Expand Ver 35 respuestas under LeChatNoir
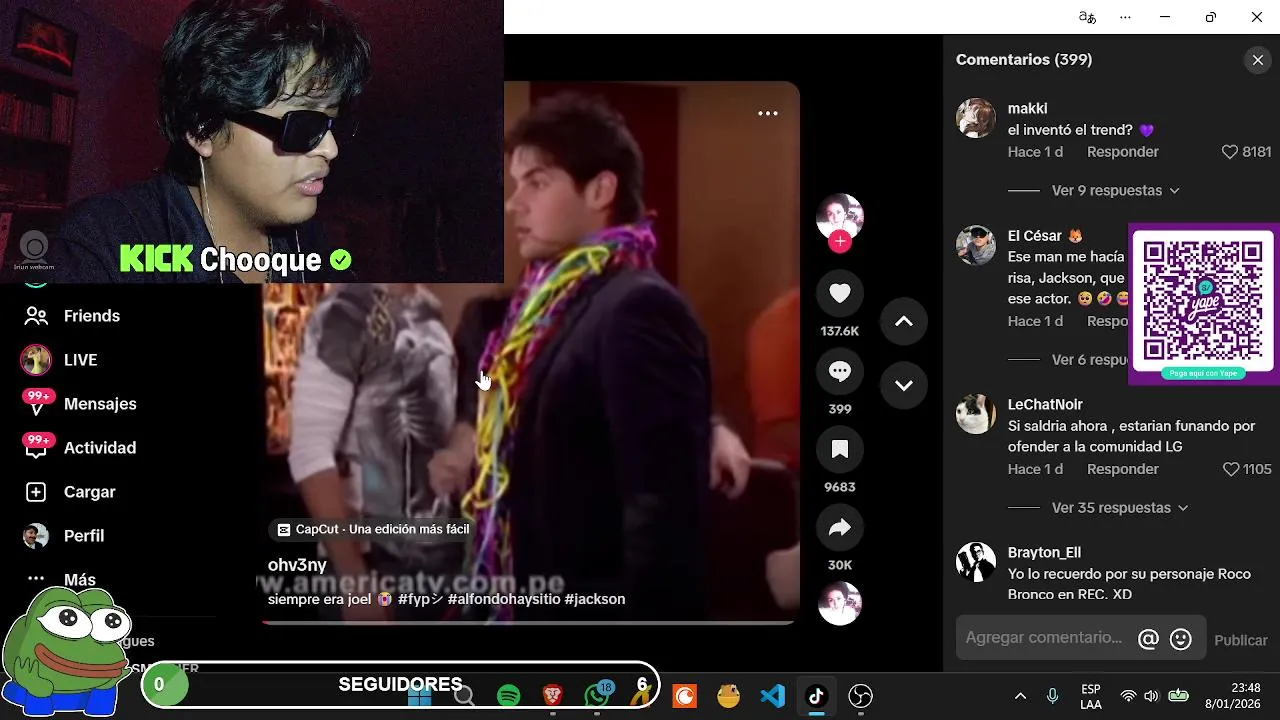Viewport: 1280px width, 720px height. point(1120,508)
